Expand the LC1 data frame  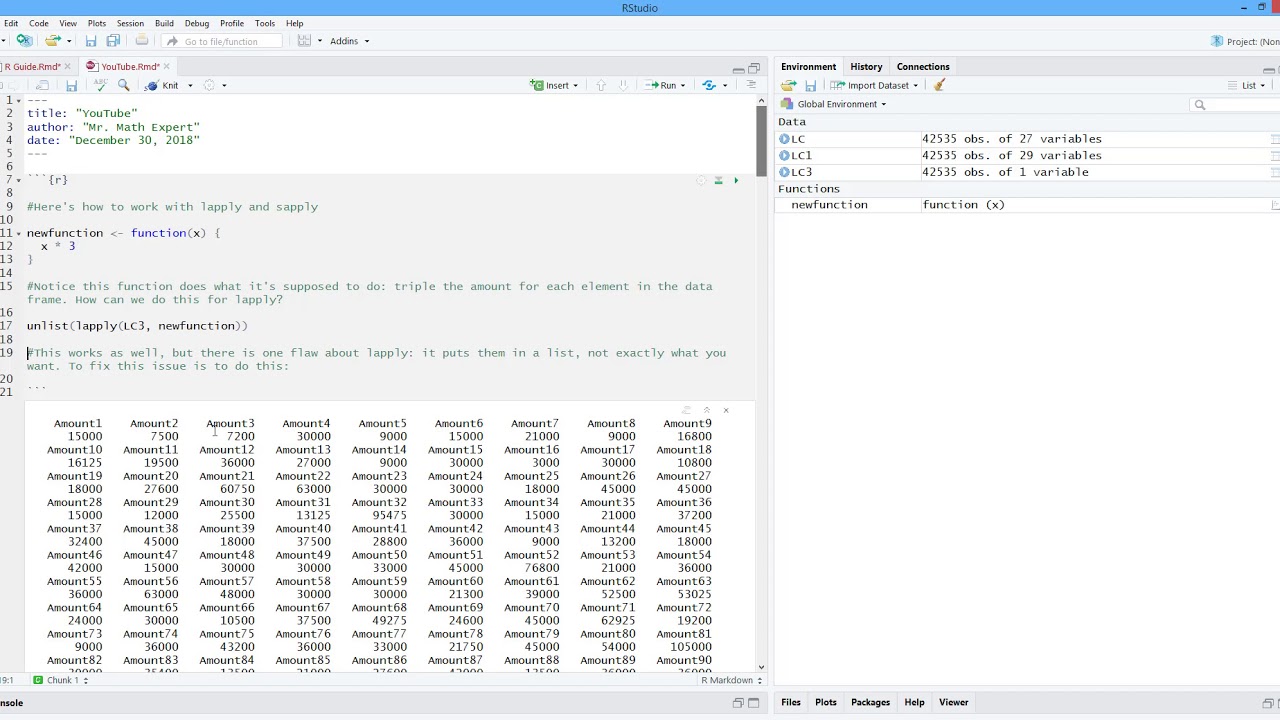point(785,156)
